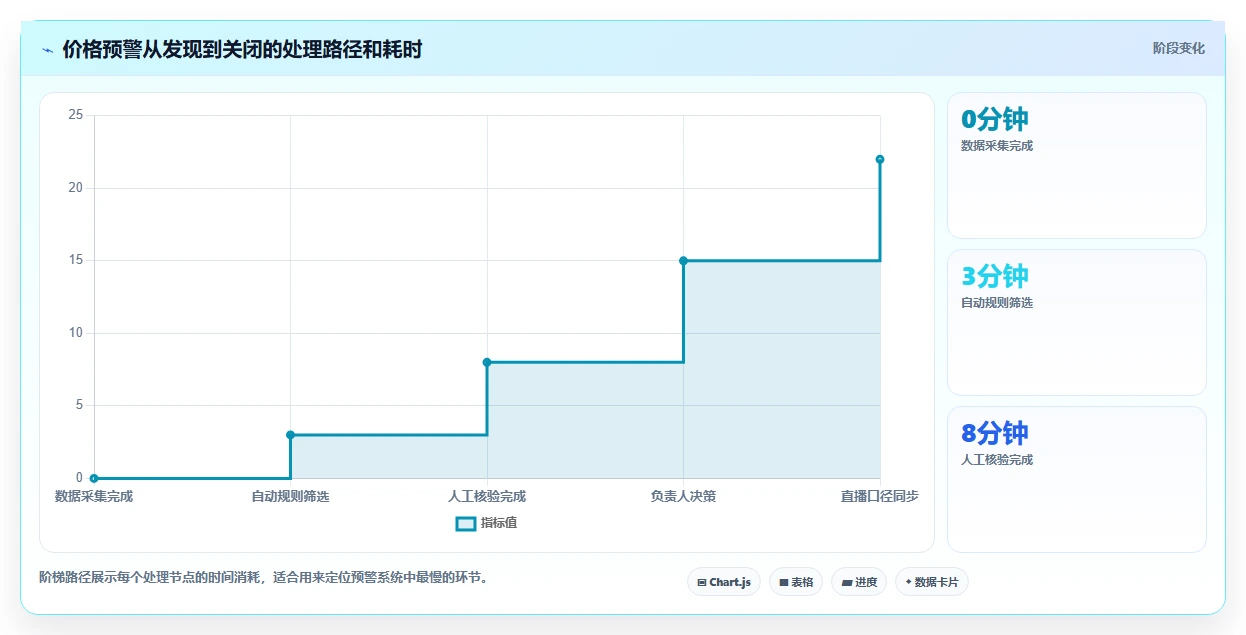
Task: Open the 3分钟 自动规则筛选 card
Action: (x=1077, y=322)
